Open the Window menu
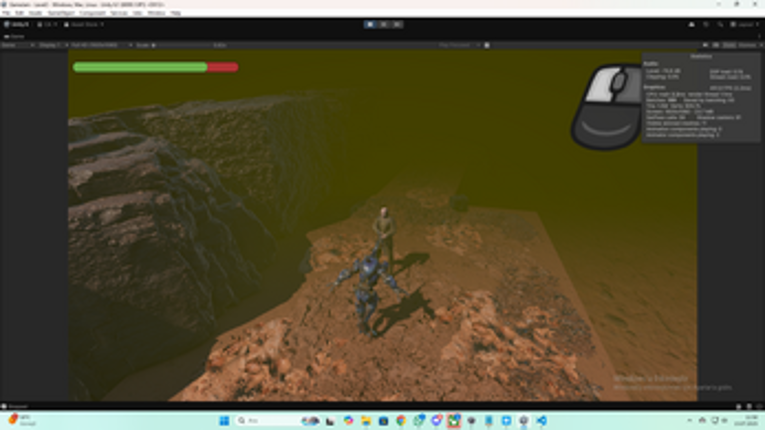The height and width of the screenshot is (430, 765). [156, 13]
